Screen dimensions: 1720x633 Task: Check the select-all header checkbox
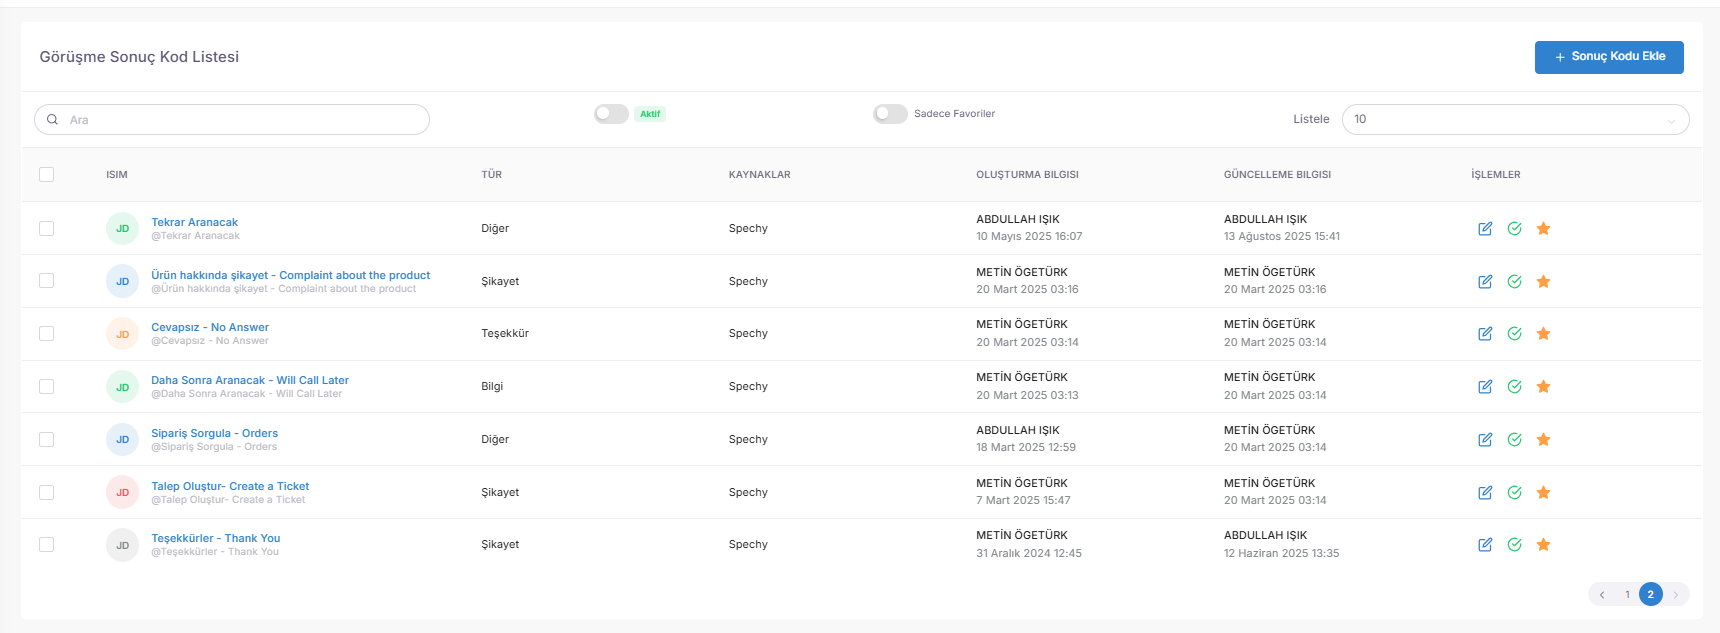pos(46,174)
